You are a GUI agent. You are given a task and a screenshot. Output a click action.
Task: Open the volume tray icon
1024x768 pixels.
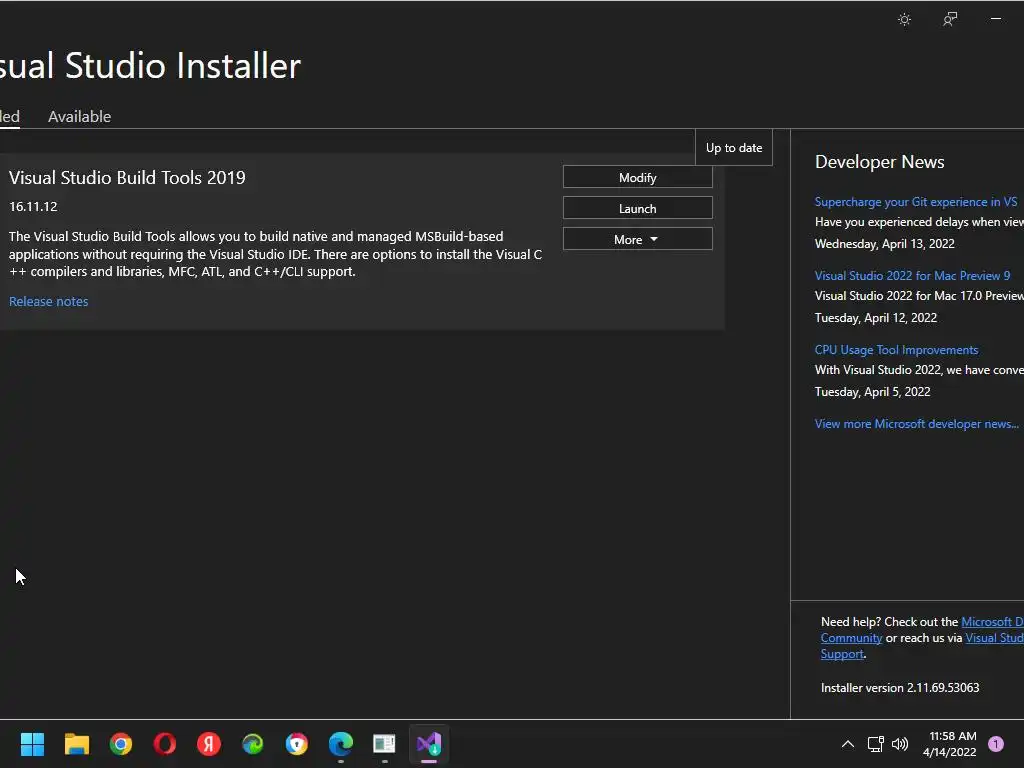pyautogui.click(x=900, y=744)
